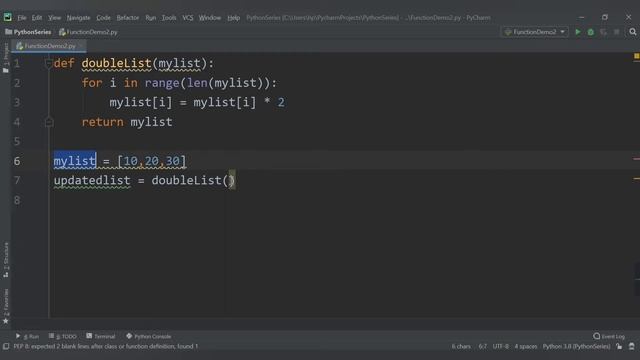Click the PyCharm application logo icon
Image resolution: width=640 pixels, height=360 pixels.
[7, 17]
